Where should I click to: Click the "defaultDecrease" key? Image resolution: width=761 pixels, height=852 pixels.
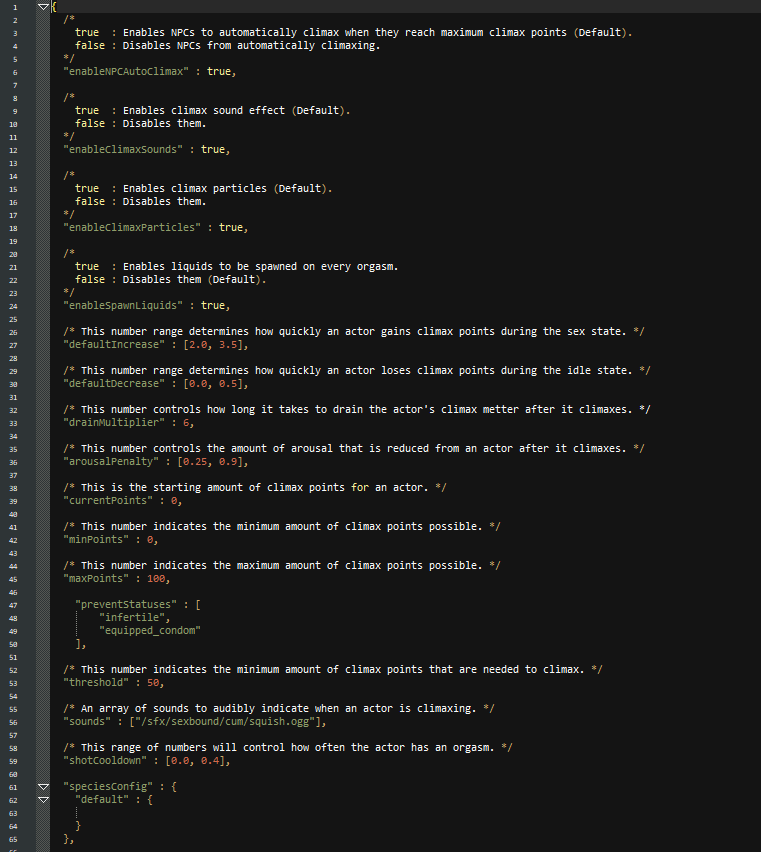tap(114, 384)
